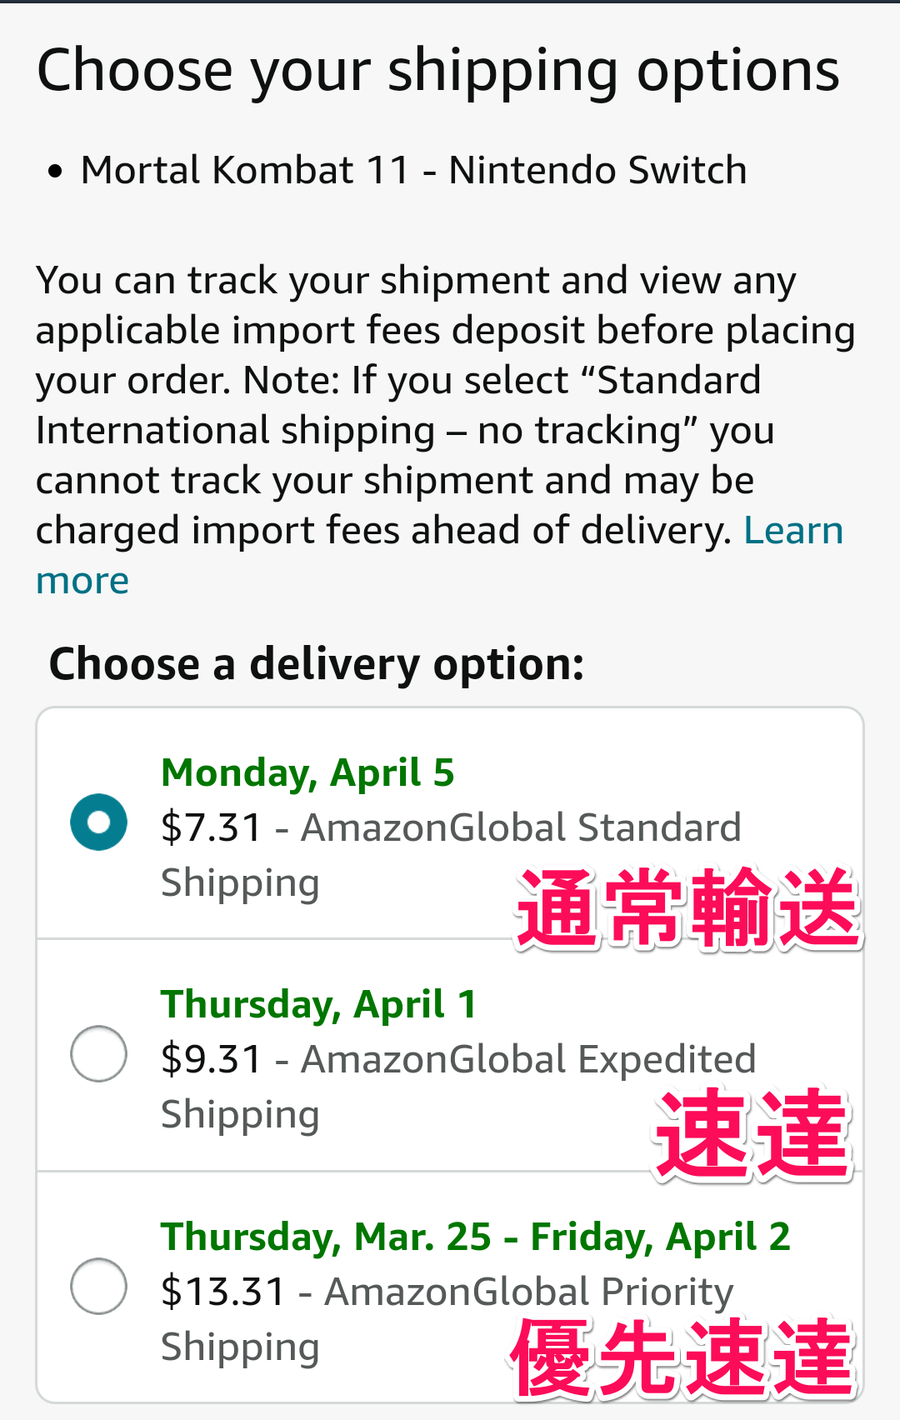Click the Choose your shipping options heading
This screenshot has width=900, height=1420.
coord(438,71)
